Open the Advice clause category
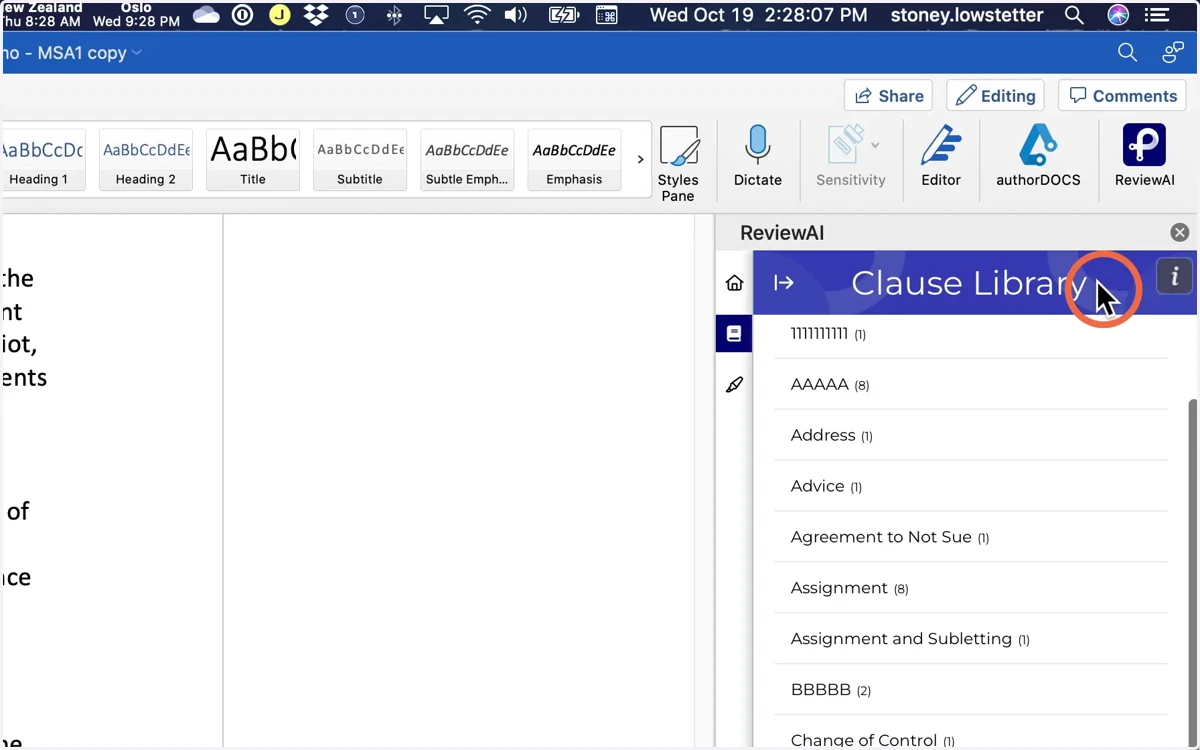 tap(971, 487)
